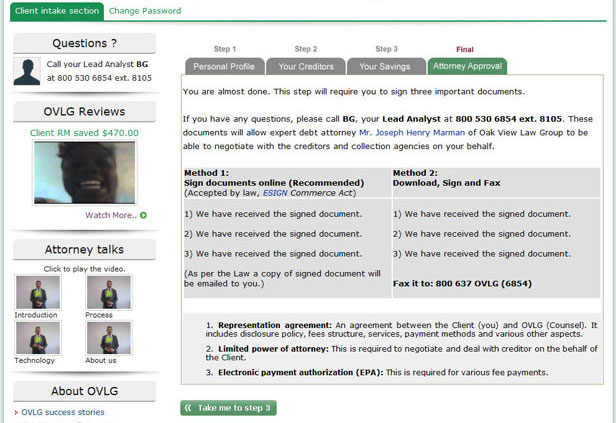Click the Lead Analyst avatar icon
This screenshot has height=423, width=616.
27,71
